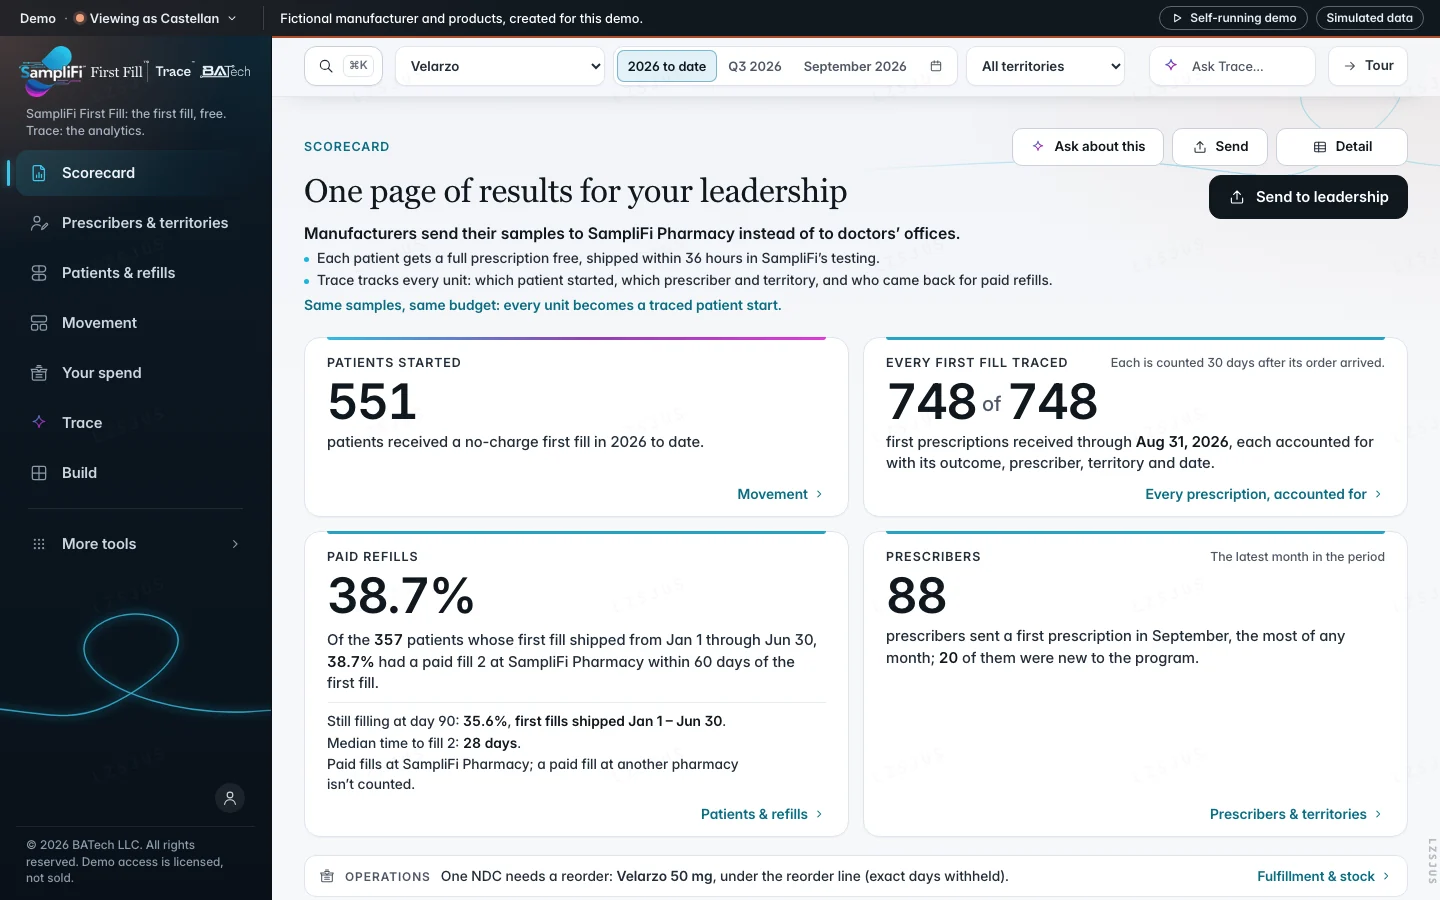This screenshot has width=1440, height=900.
Task: Open the All territories dropdown
Action: coord(1045,66)
